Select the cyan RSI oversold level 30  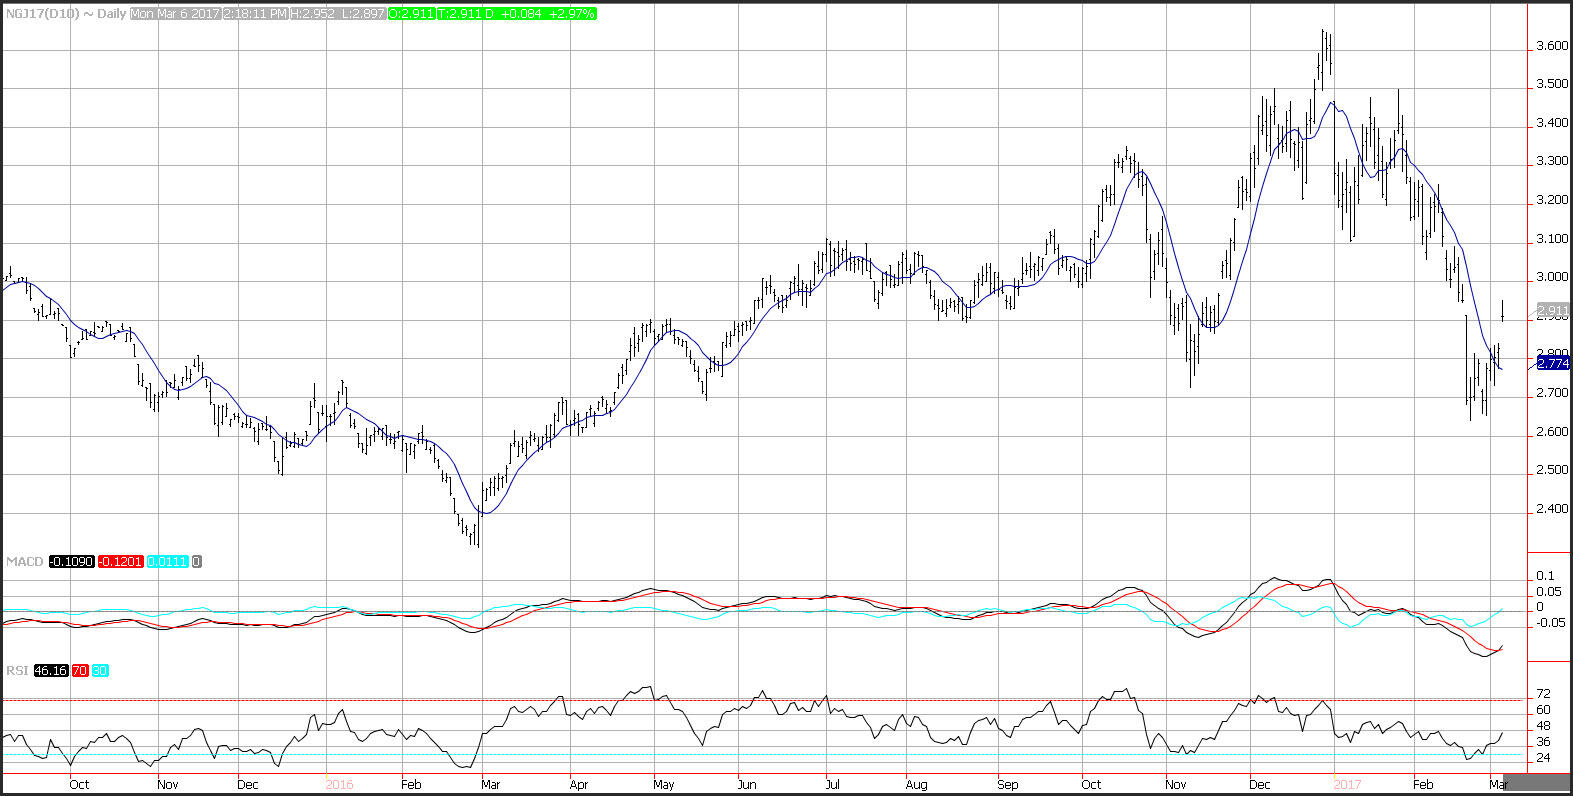tap(100, 670)
